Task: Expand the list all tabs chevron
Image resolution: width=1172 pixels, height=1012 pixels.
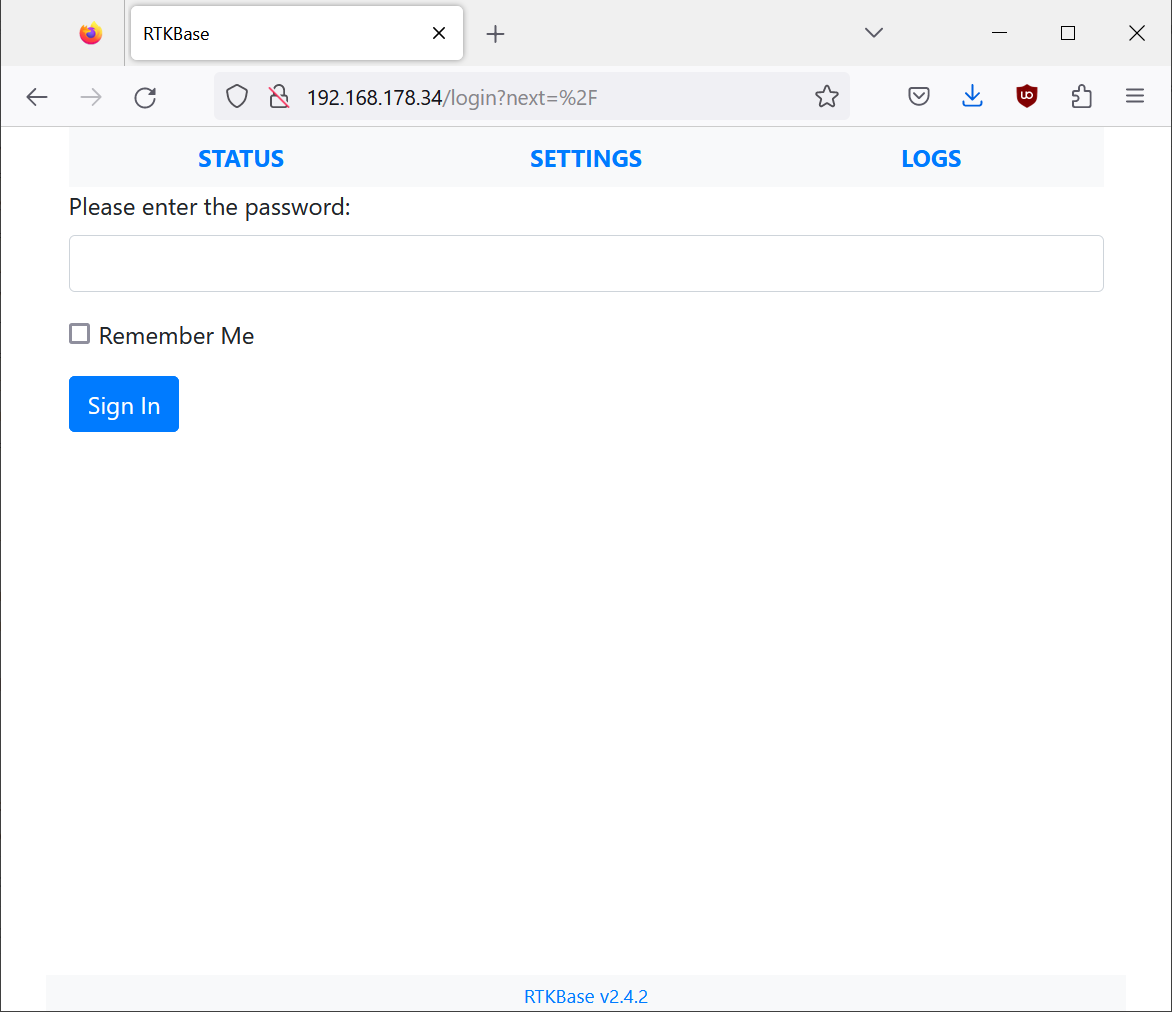Action: point(873,33)
